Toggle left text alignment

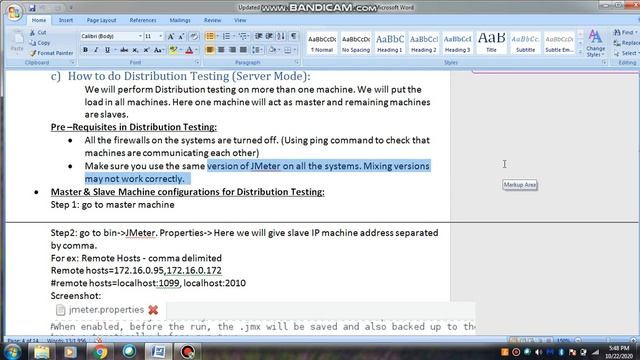tap(210, 50)
